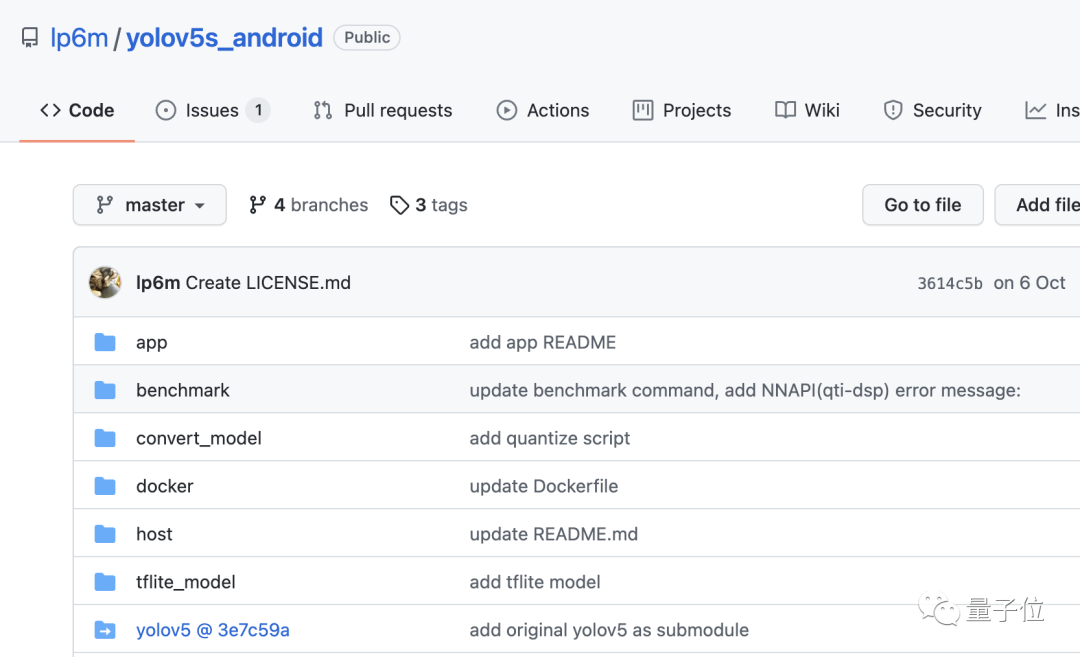Switch to the Issues tab

click(x=212, y=110)
